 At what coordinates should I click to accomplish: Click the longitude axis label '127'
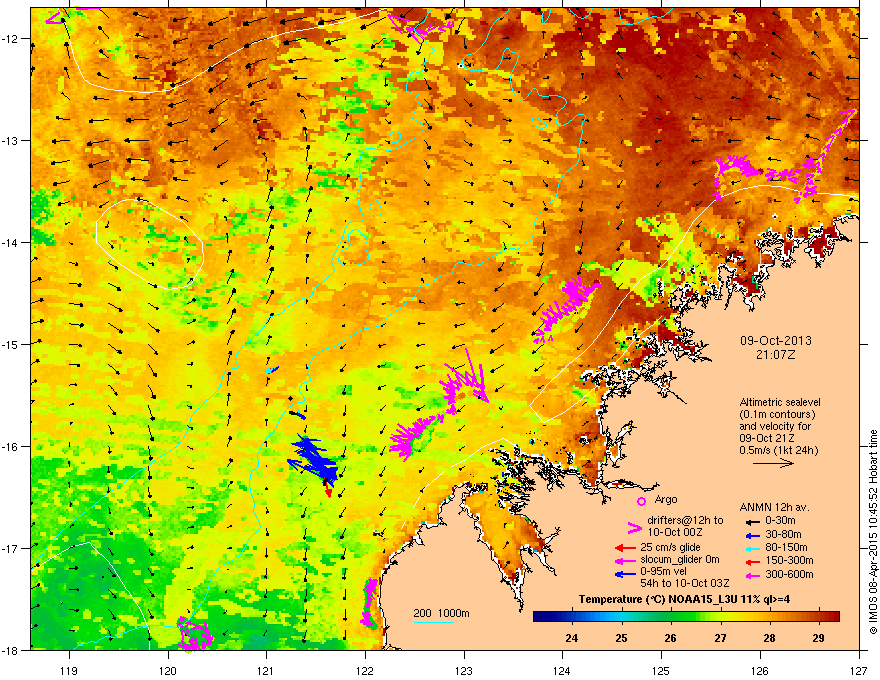coord(859,670)
